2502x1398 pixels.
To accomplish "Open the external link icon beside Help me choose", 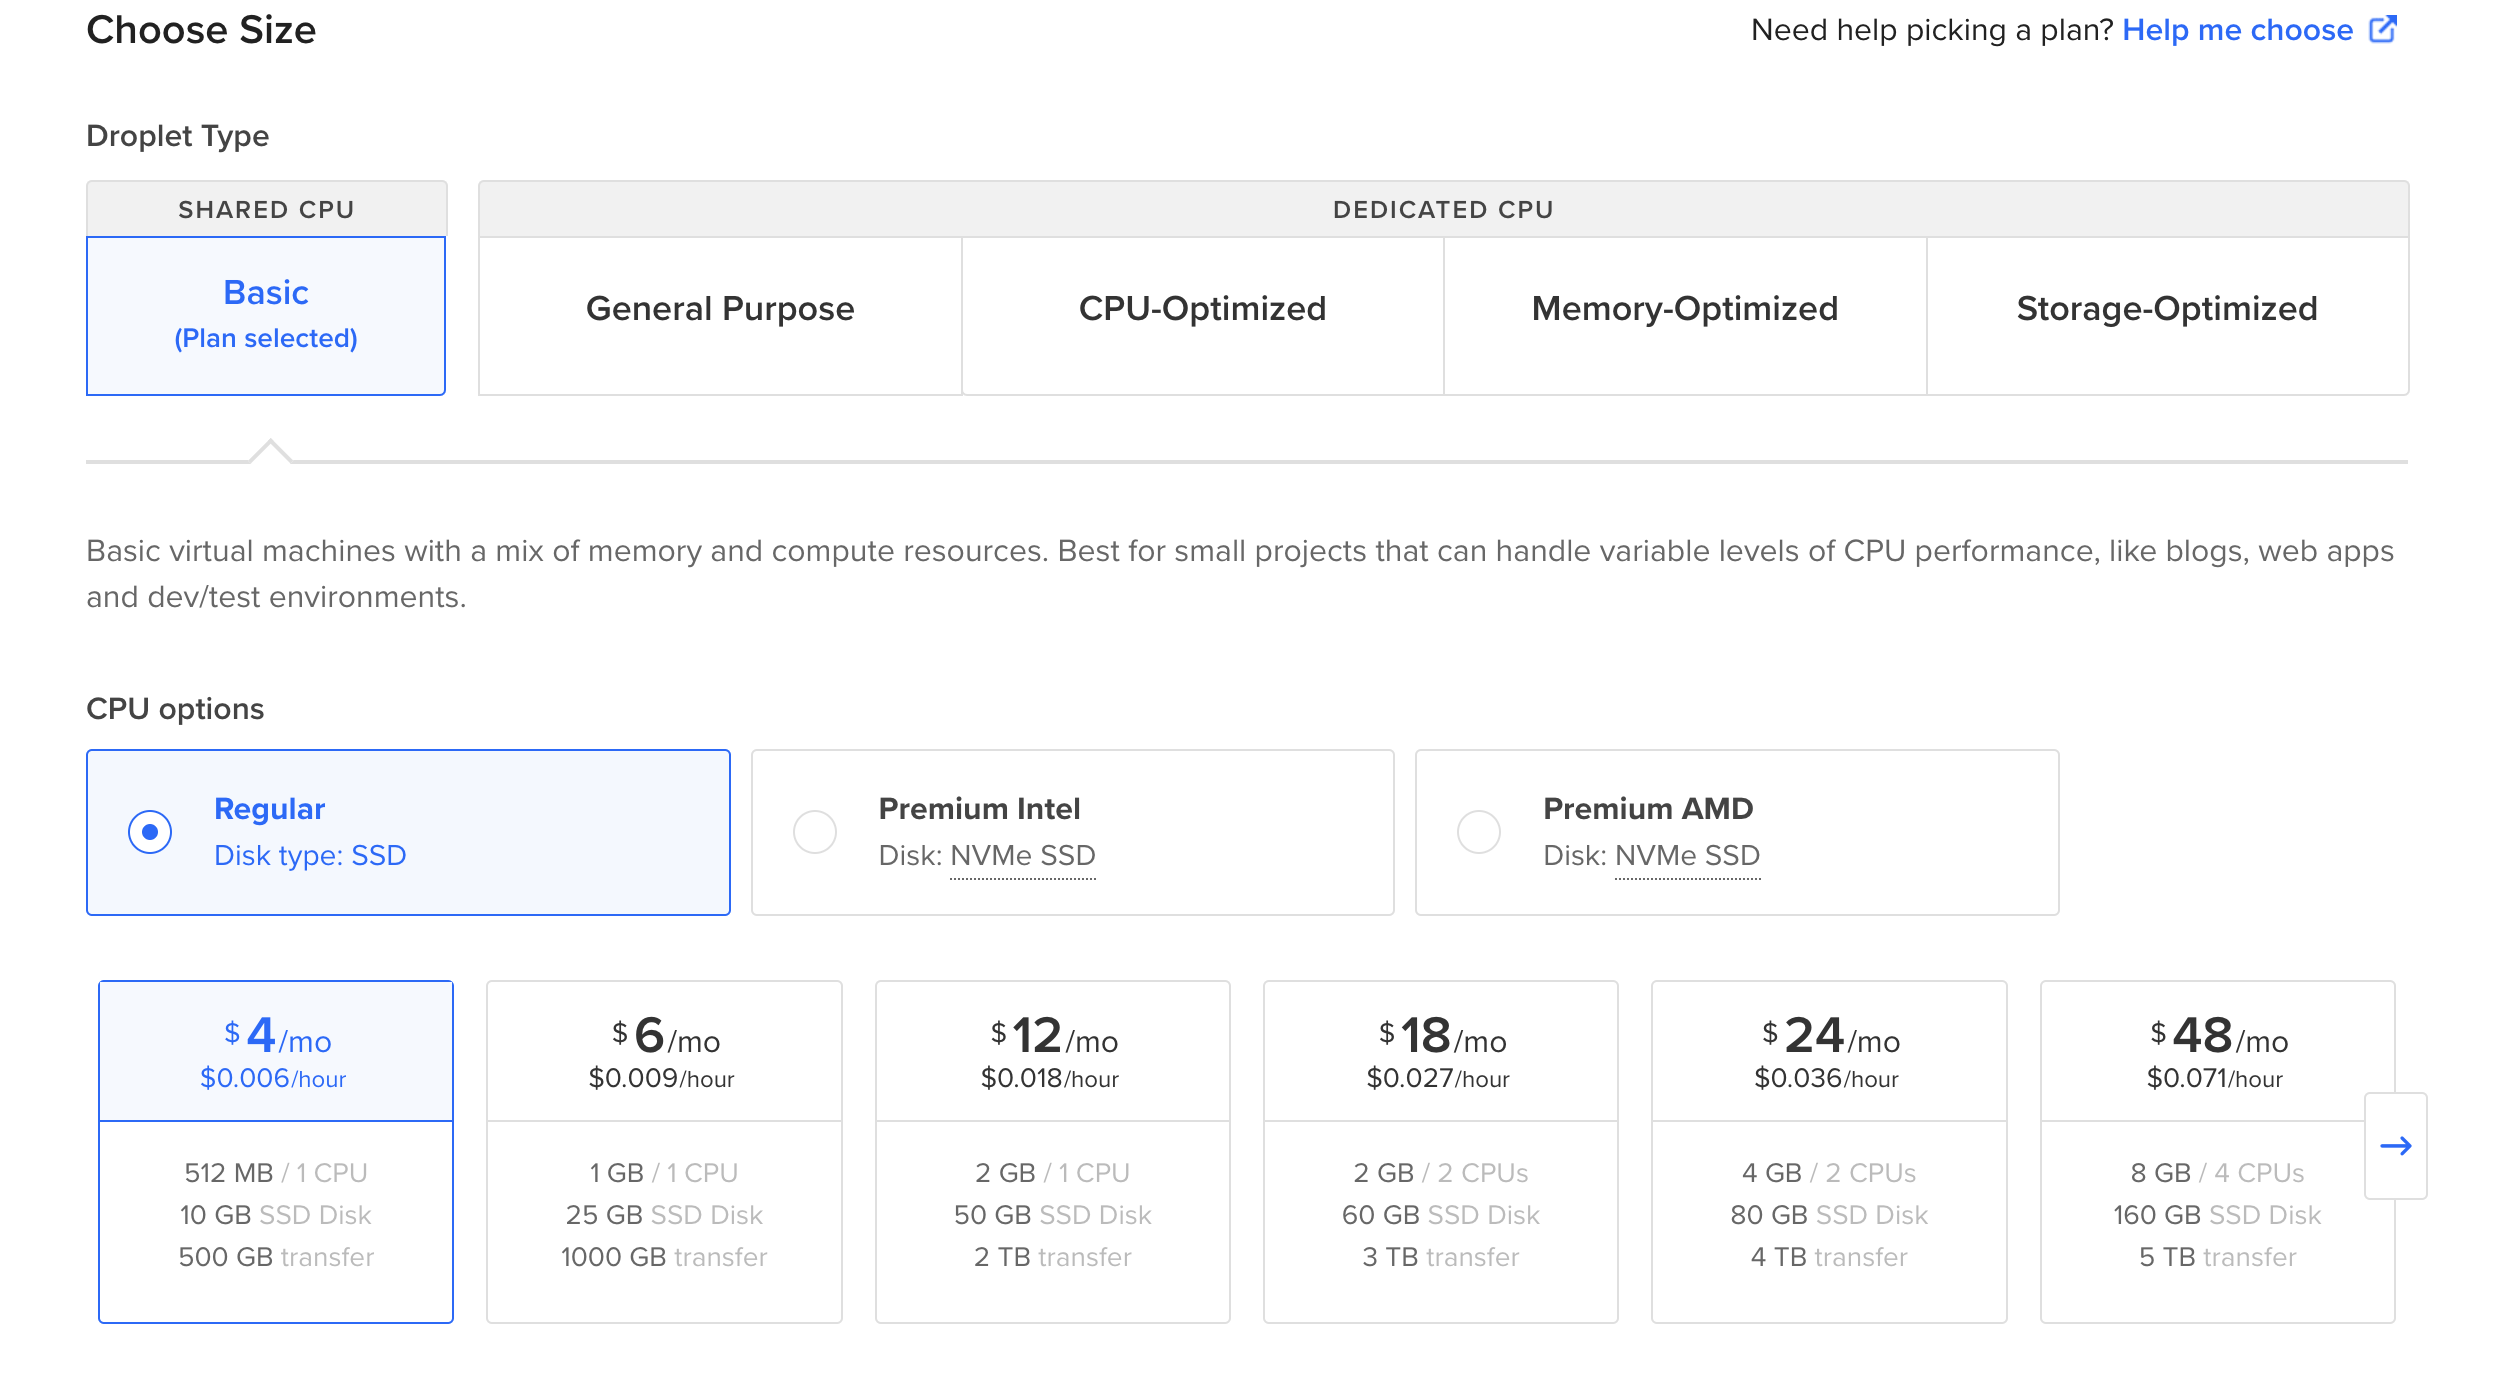I will click(x=2383, y=30).
